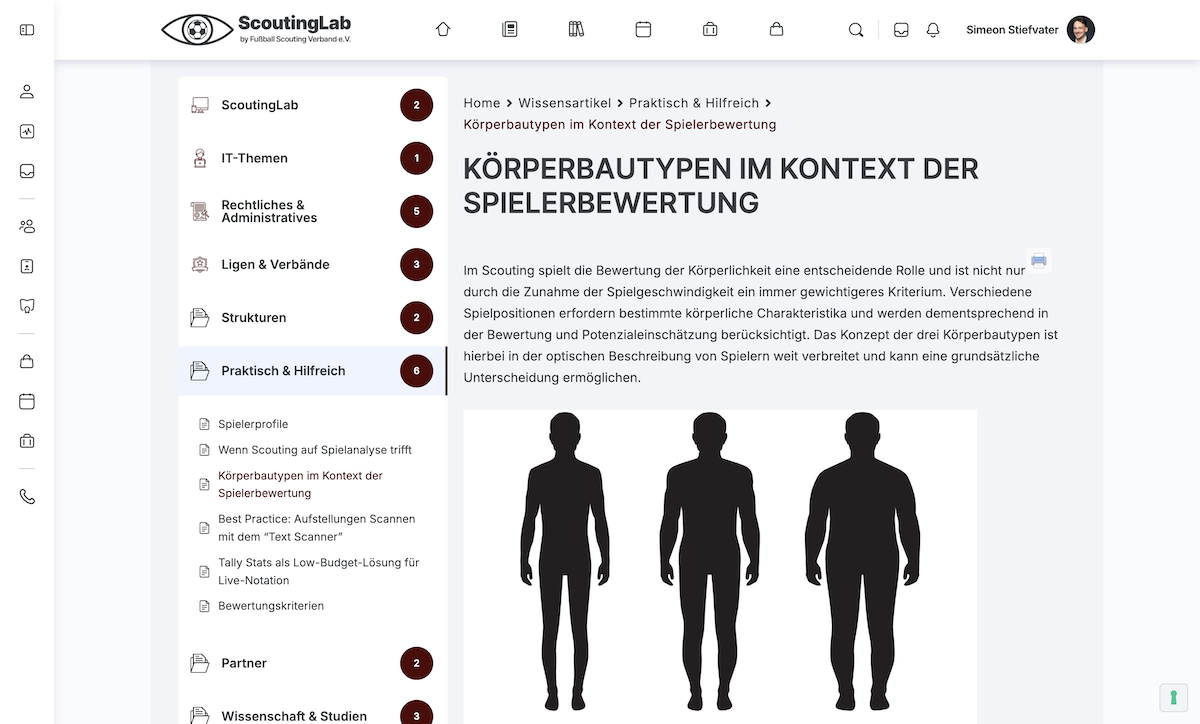
Task: Open the search magnifier icon
Action: coord(856,30)
